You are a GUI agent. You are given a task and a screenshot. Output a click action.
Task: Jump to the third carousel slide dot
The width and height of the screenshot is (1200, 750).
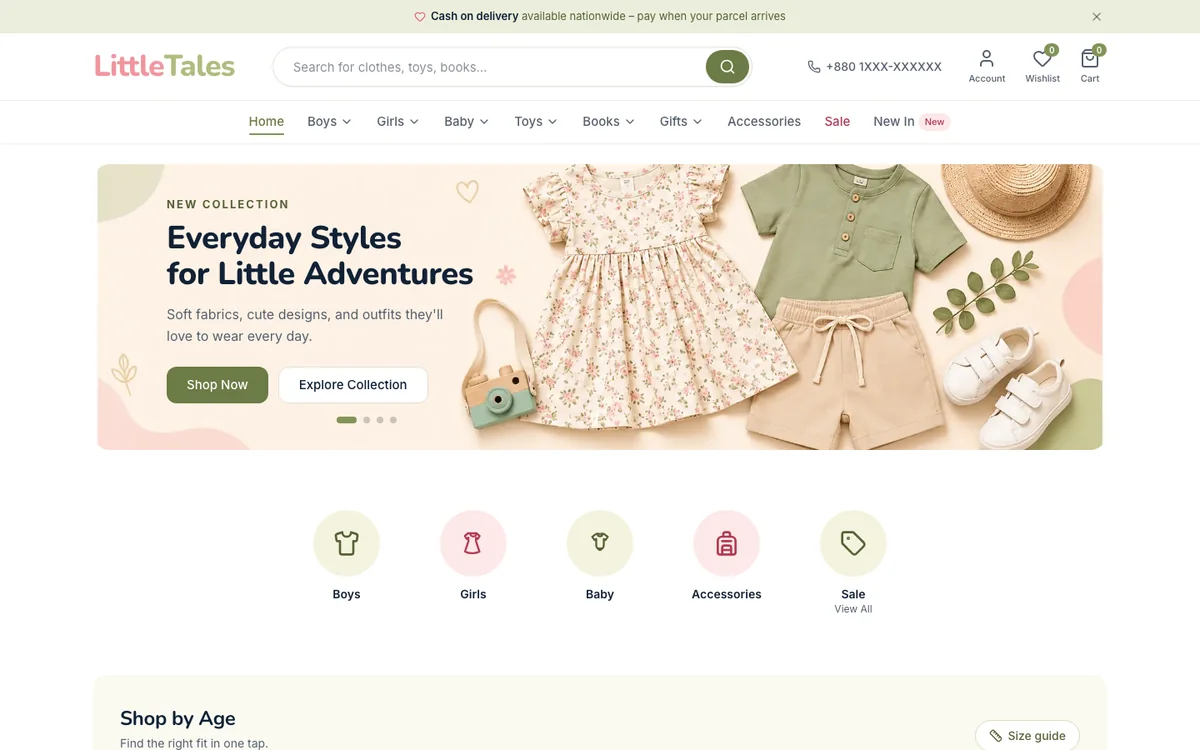[380, 420]
